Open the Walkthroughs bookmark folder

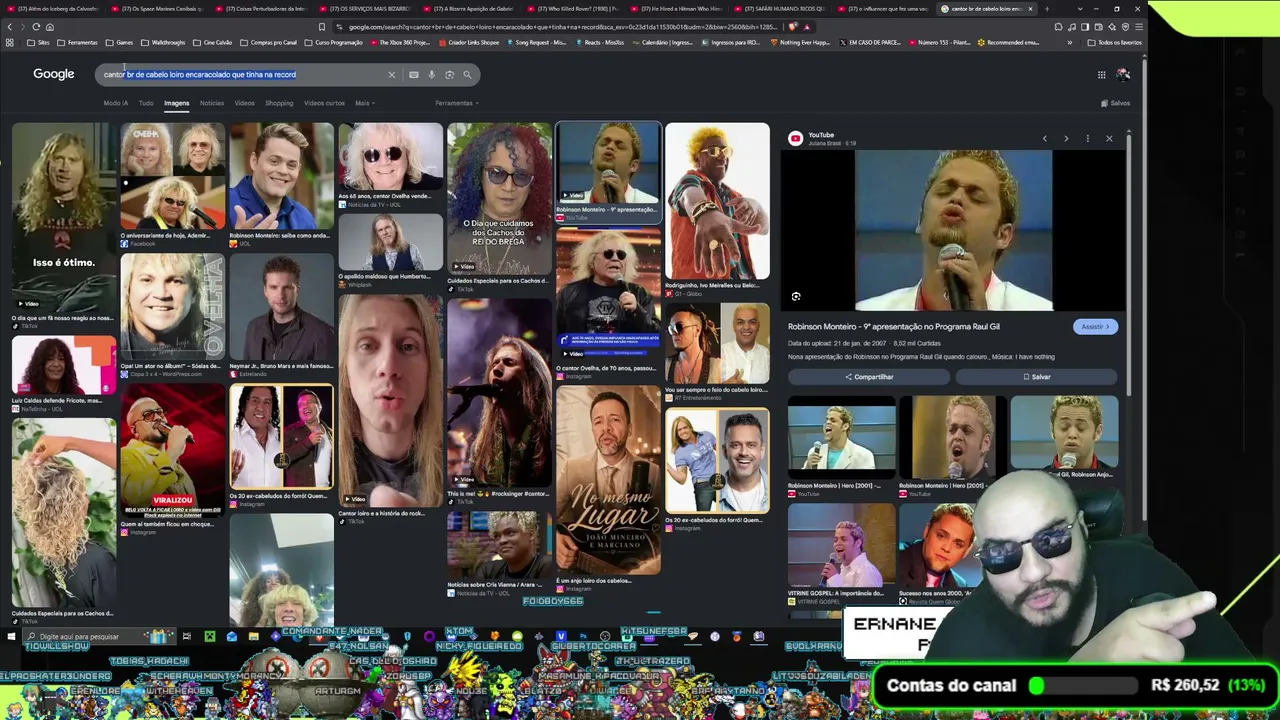pos(163,43)
